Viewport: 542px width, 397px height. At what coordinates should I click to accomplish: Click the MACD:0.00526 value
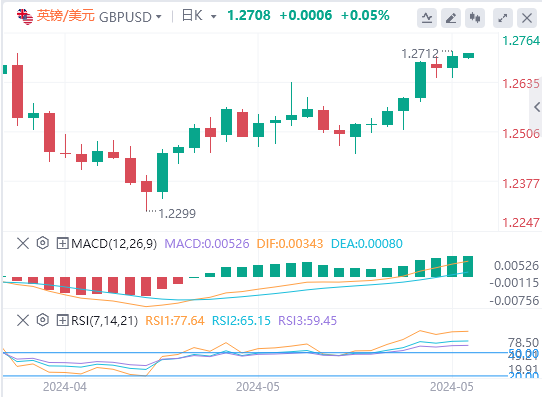click(x=207, y=244)
